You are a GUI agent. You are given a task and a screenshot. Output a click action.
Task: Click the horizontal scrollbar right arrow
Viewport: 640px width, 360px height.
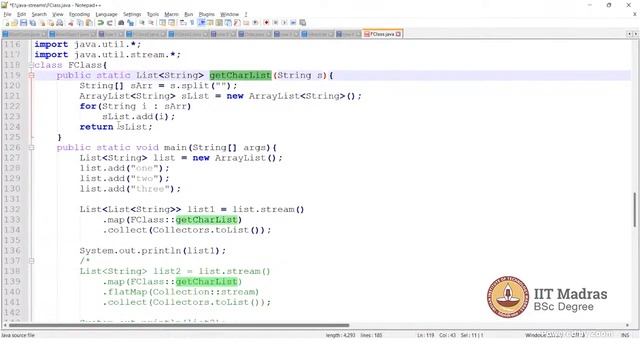click(627, 325)
